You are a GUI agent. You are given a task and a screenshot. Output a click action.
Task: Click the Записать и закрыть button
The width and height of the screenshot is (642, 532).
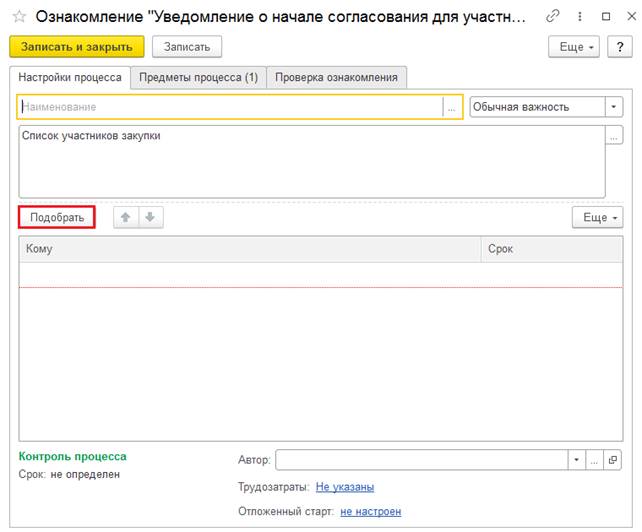[77, 47]
